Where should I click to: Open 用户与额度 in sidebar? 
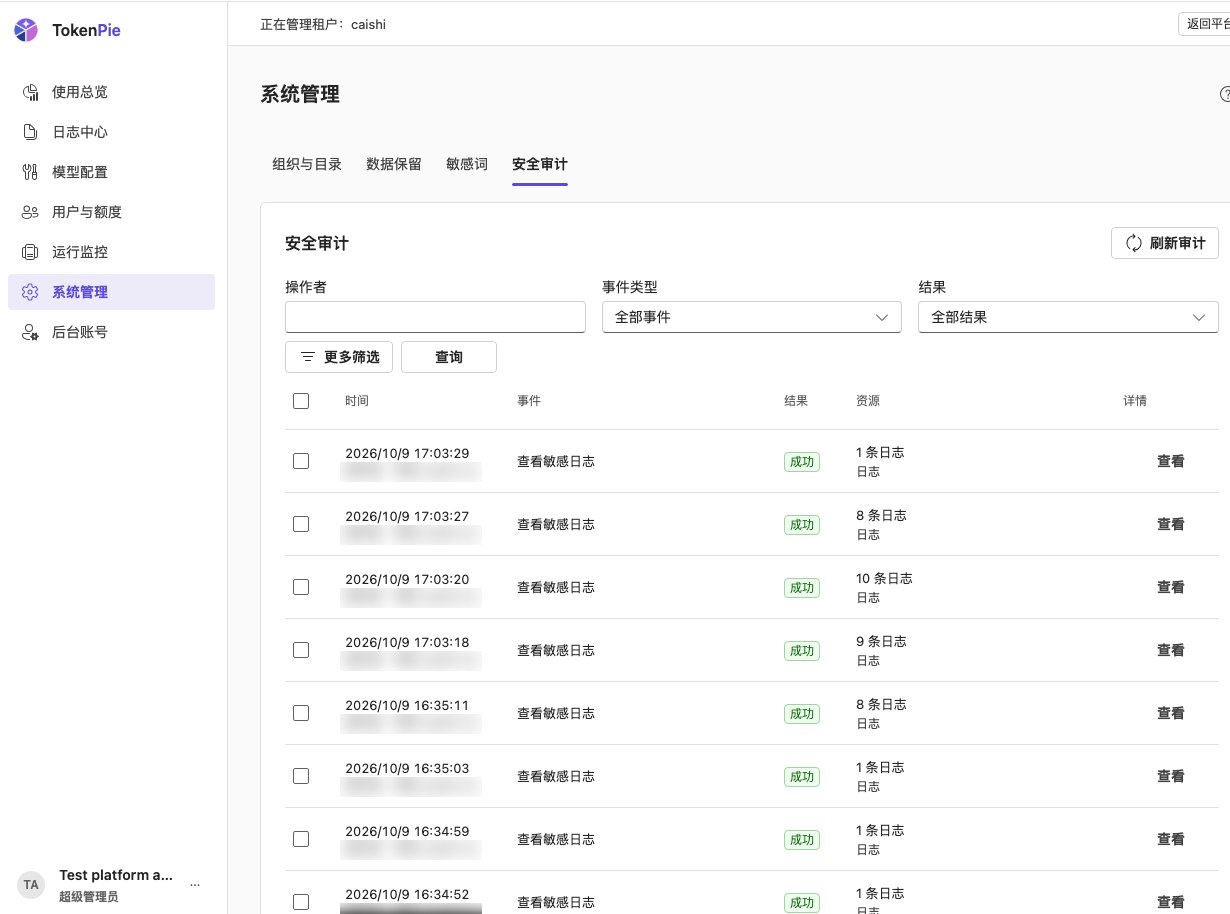click(x=111, y=212)
